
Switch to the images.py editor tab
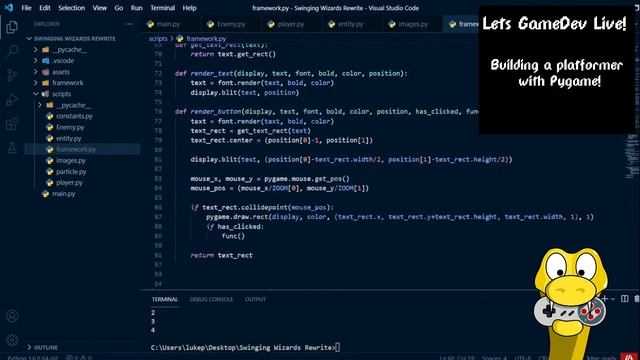click(413, 24)
